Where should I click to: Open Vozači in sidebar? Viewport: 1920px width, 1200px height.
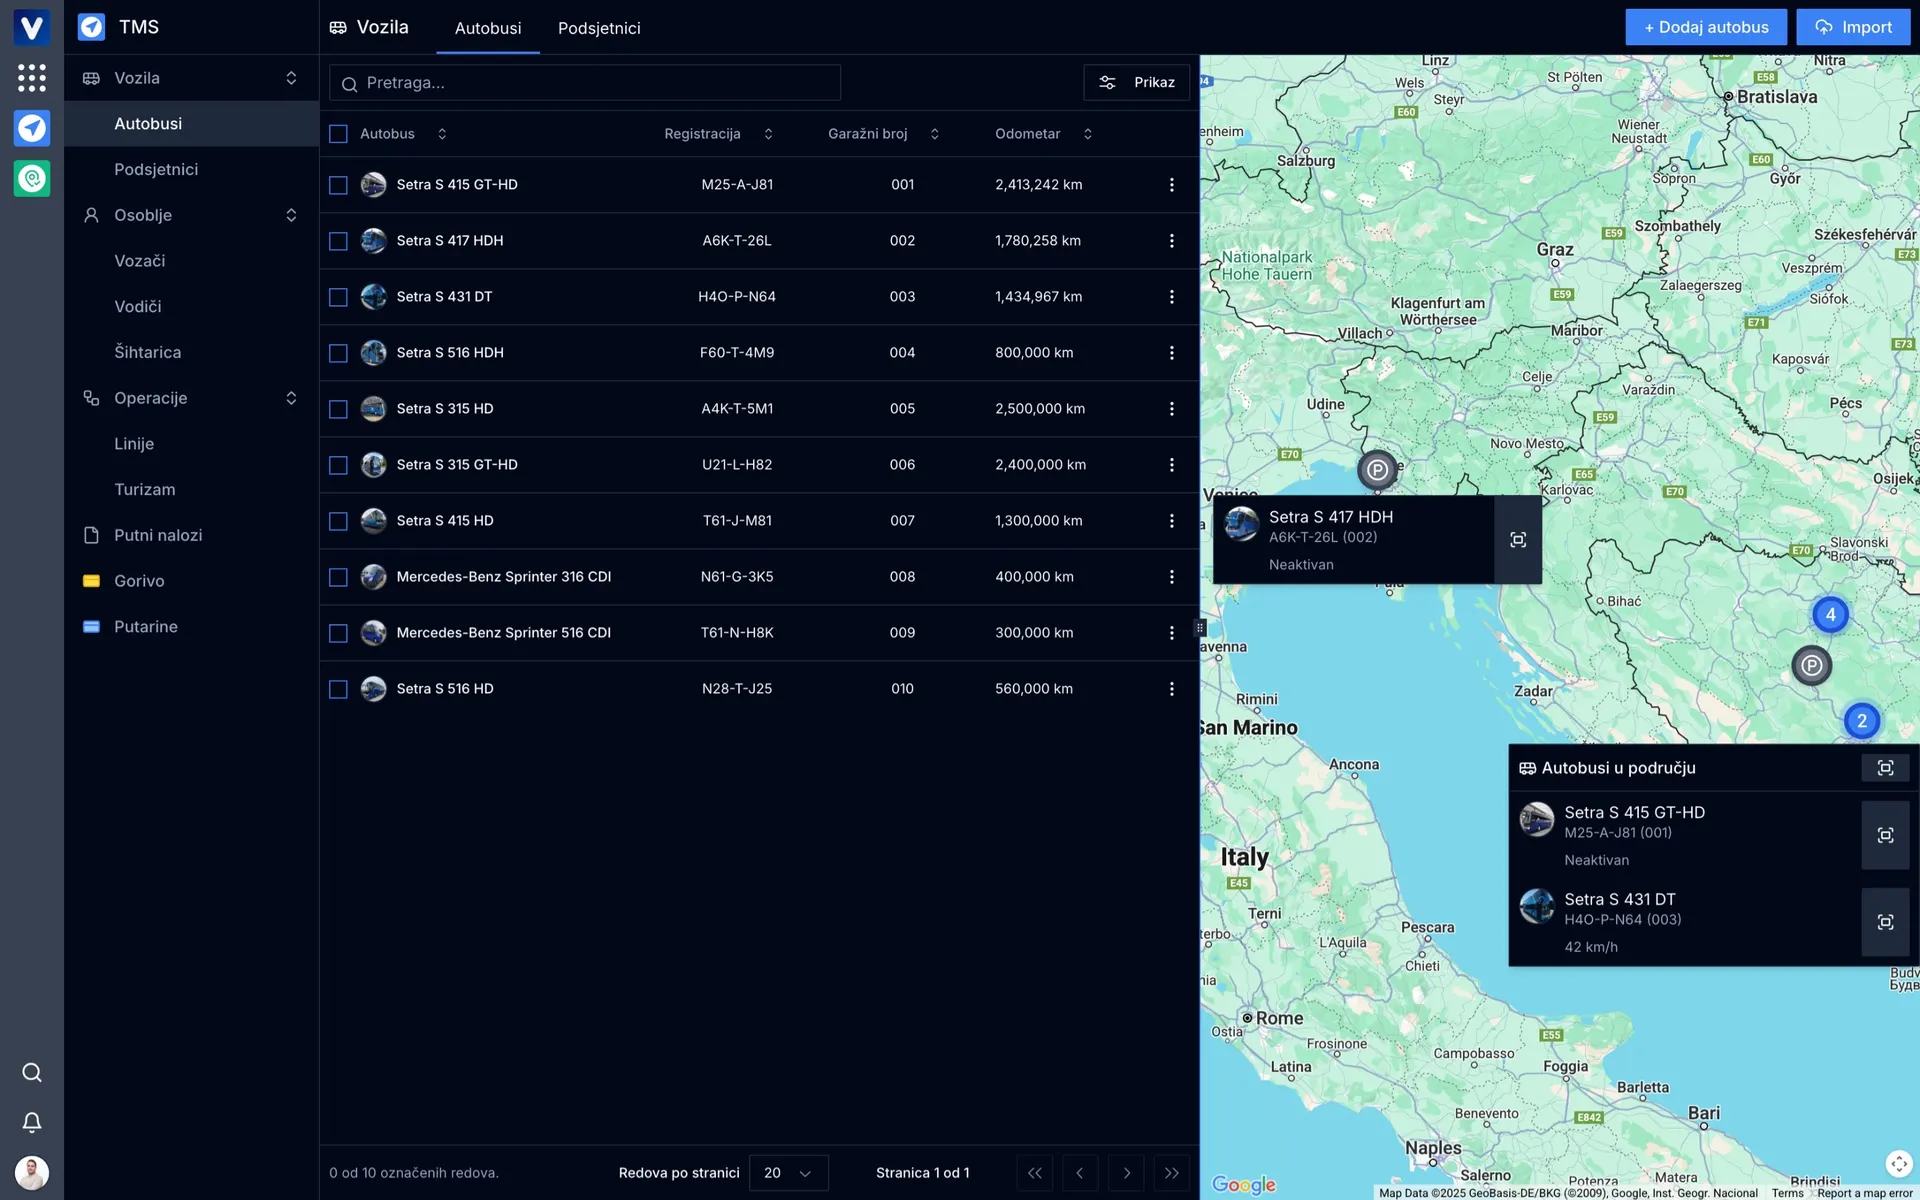(140, 261)
